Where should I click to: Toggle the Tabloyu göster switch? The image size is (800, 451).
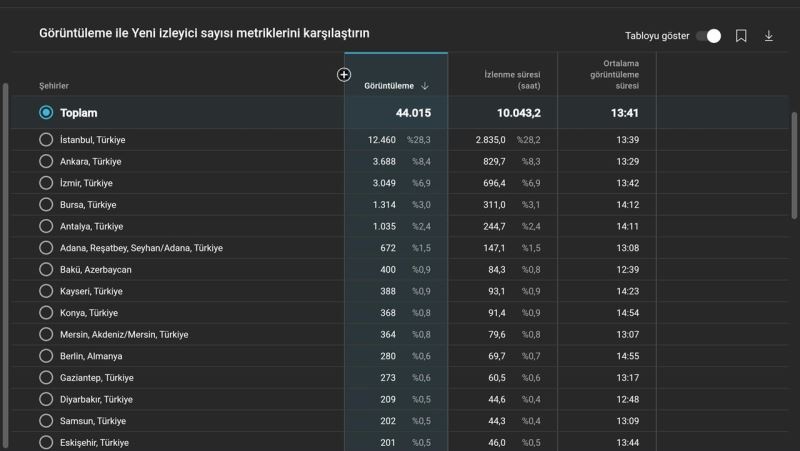pos(709,36)
